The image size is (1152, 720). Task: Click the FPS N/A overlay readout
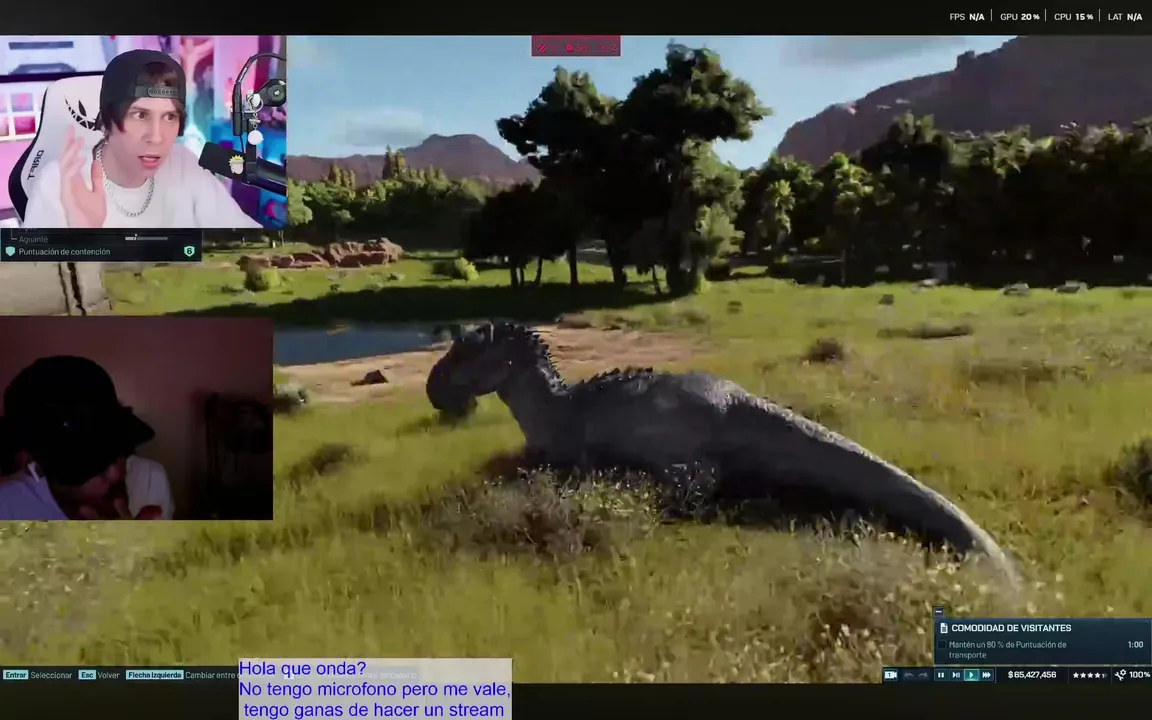[x=967, y=16]
